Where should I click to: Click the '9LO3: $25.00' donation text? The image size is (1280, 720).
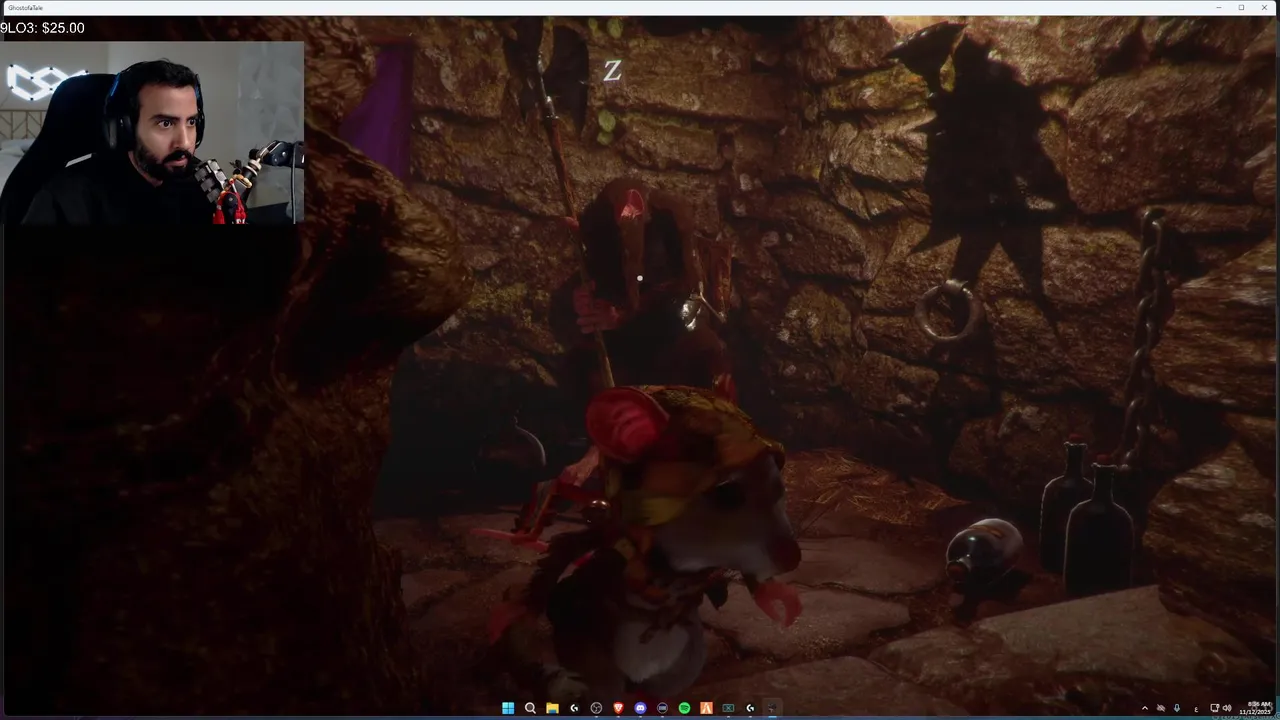[x=43, y=28]
